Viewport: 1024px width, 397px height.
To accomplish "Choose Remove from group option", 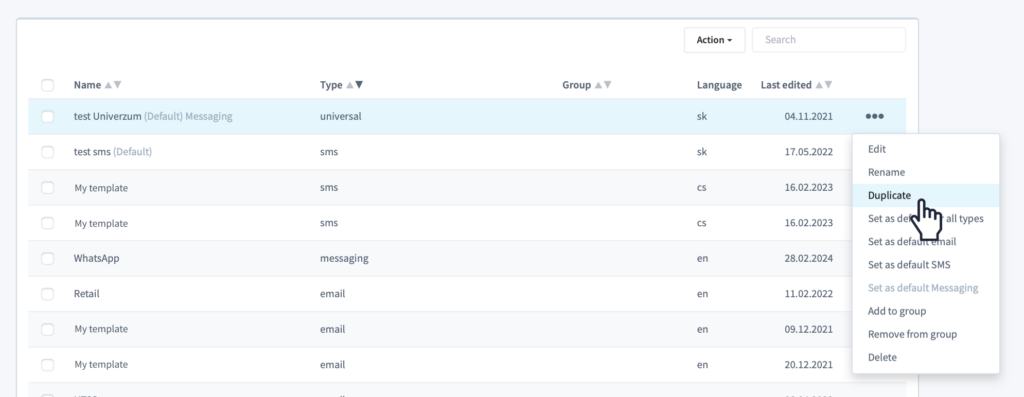I will point(925,334).
